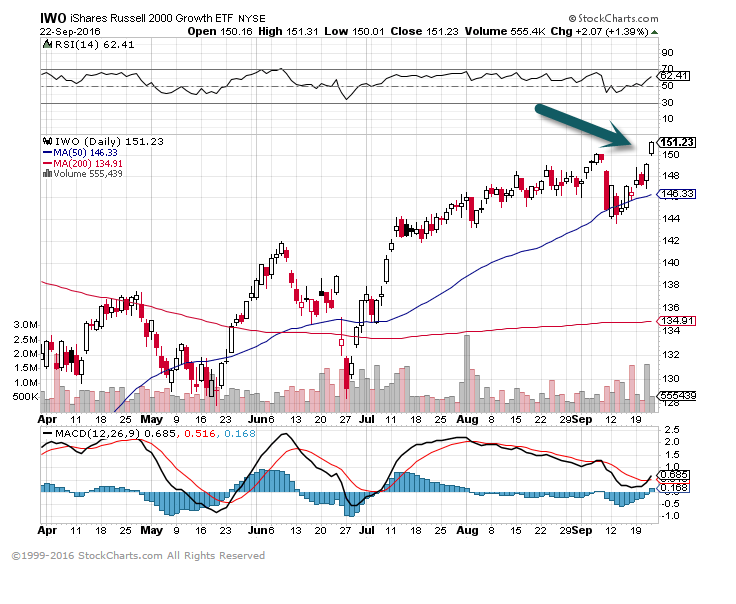Screen dimensions: 736x604
Task: Click the IWO (Daily) 151.23 legend
Action: (109, 141)
